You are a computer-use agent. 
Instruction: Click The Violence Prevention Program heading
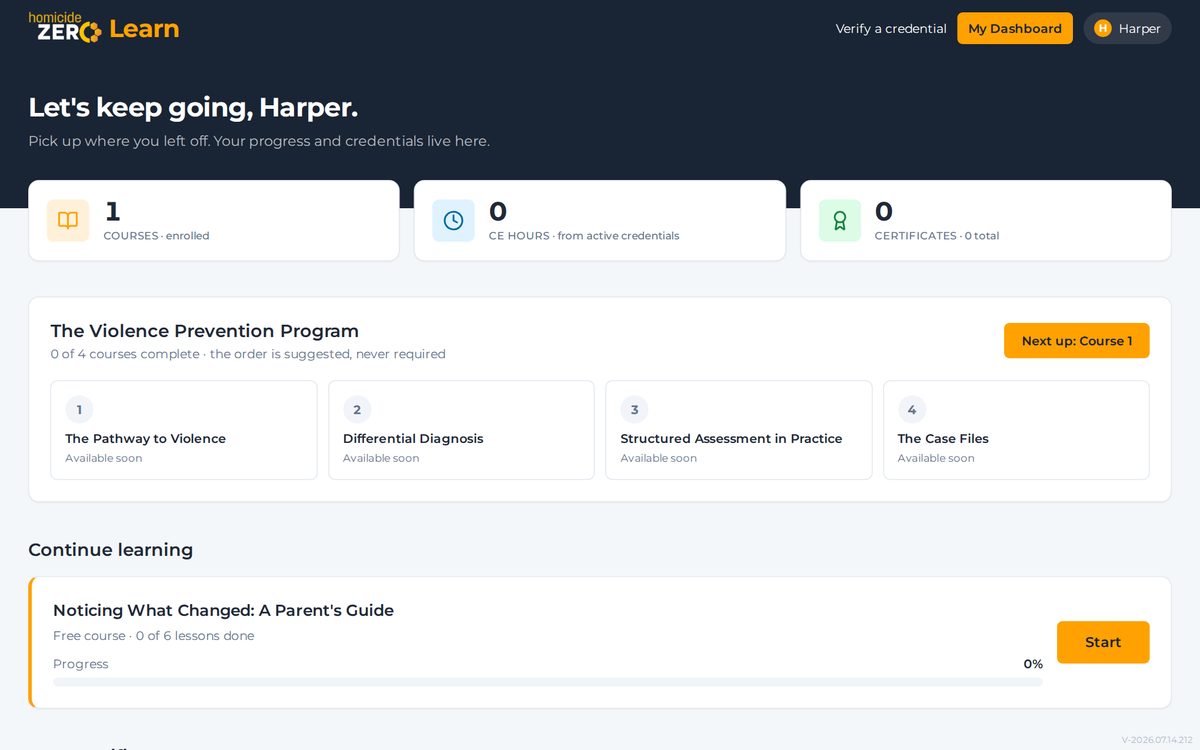[205, 331]
